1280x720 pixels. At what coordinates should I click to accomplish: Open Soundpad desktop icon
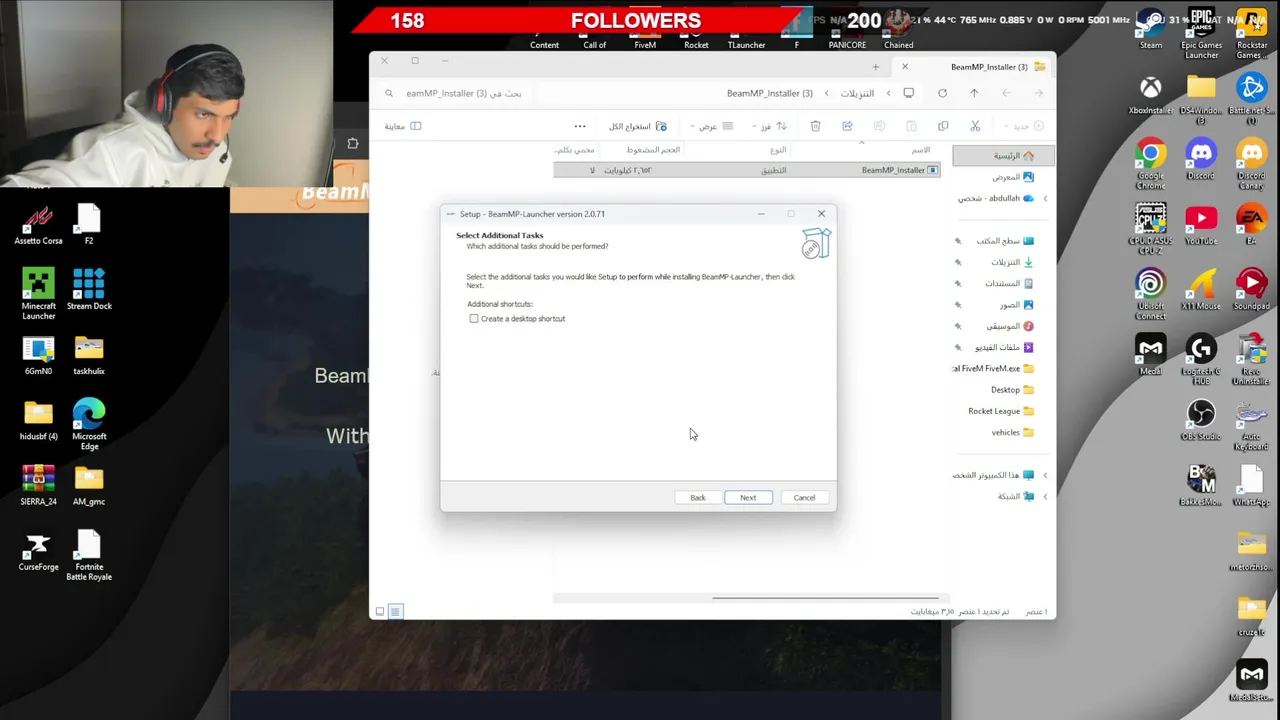click(1251, 290)
